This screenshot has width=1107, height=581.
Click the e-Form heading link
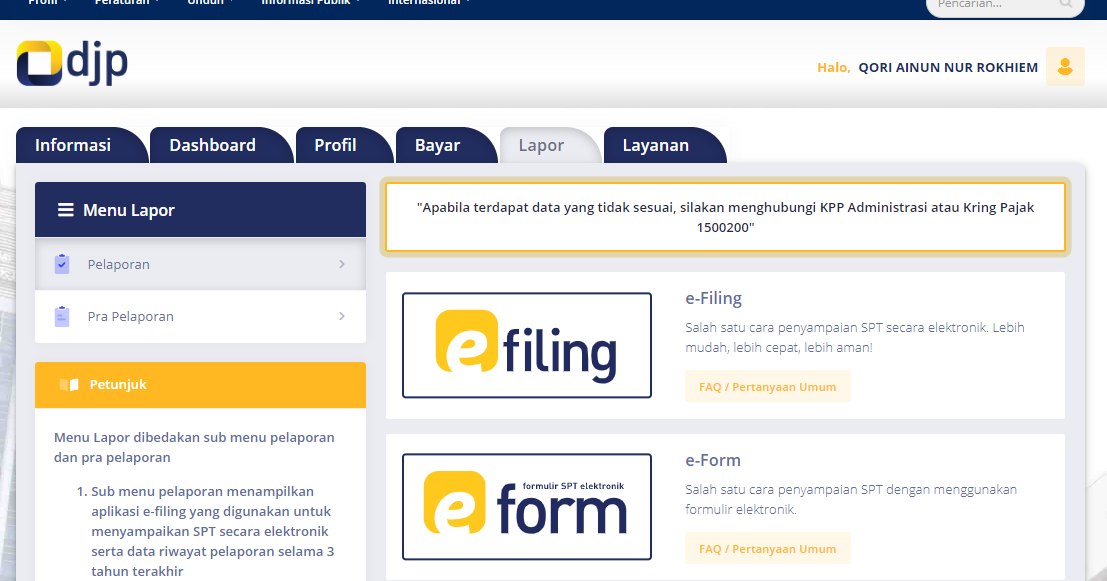click(713, 460)
